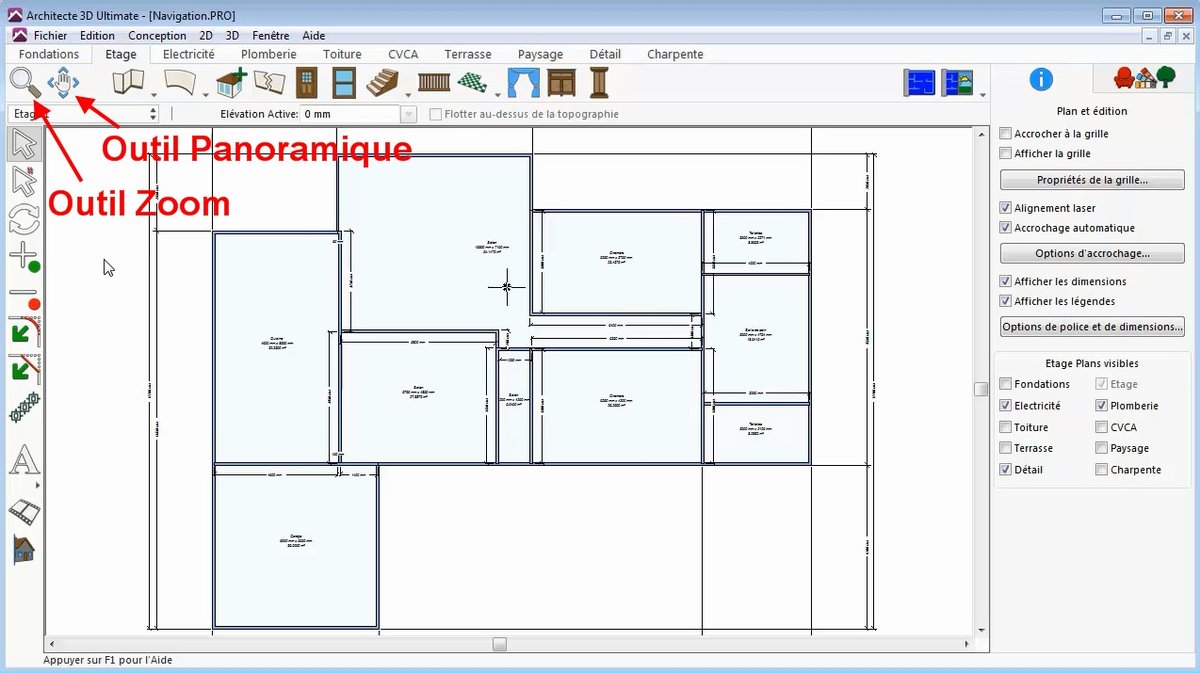Click the film strip animation tool
The width and height of the screenshot is (1200, 673).
24,512
